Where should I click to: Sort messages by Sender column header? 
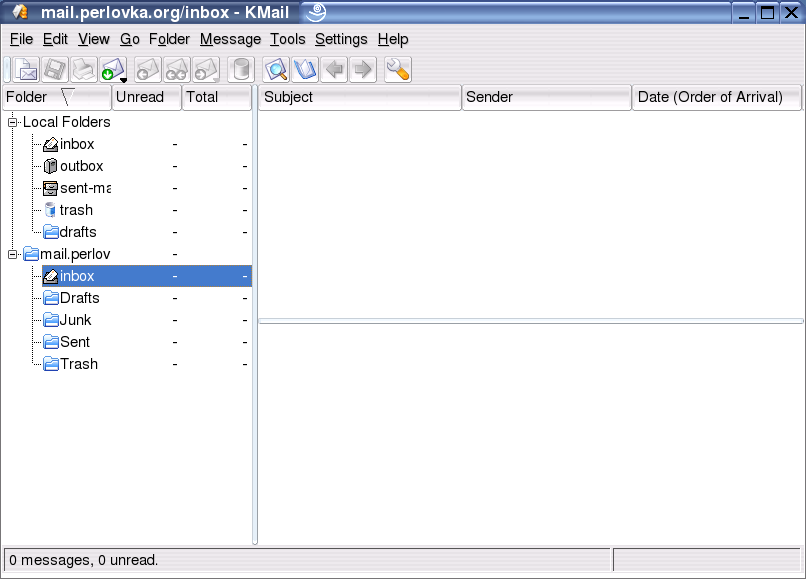pyautogui.click(x=546, y=97)
